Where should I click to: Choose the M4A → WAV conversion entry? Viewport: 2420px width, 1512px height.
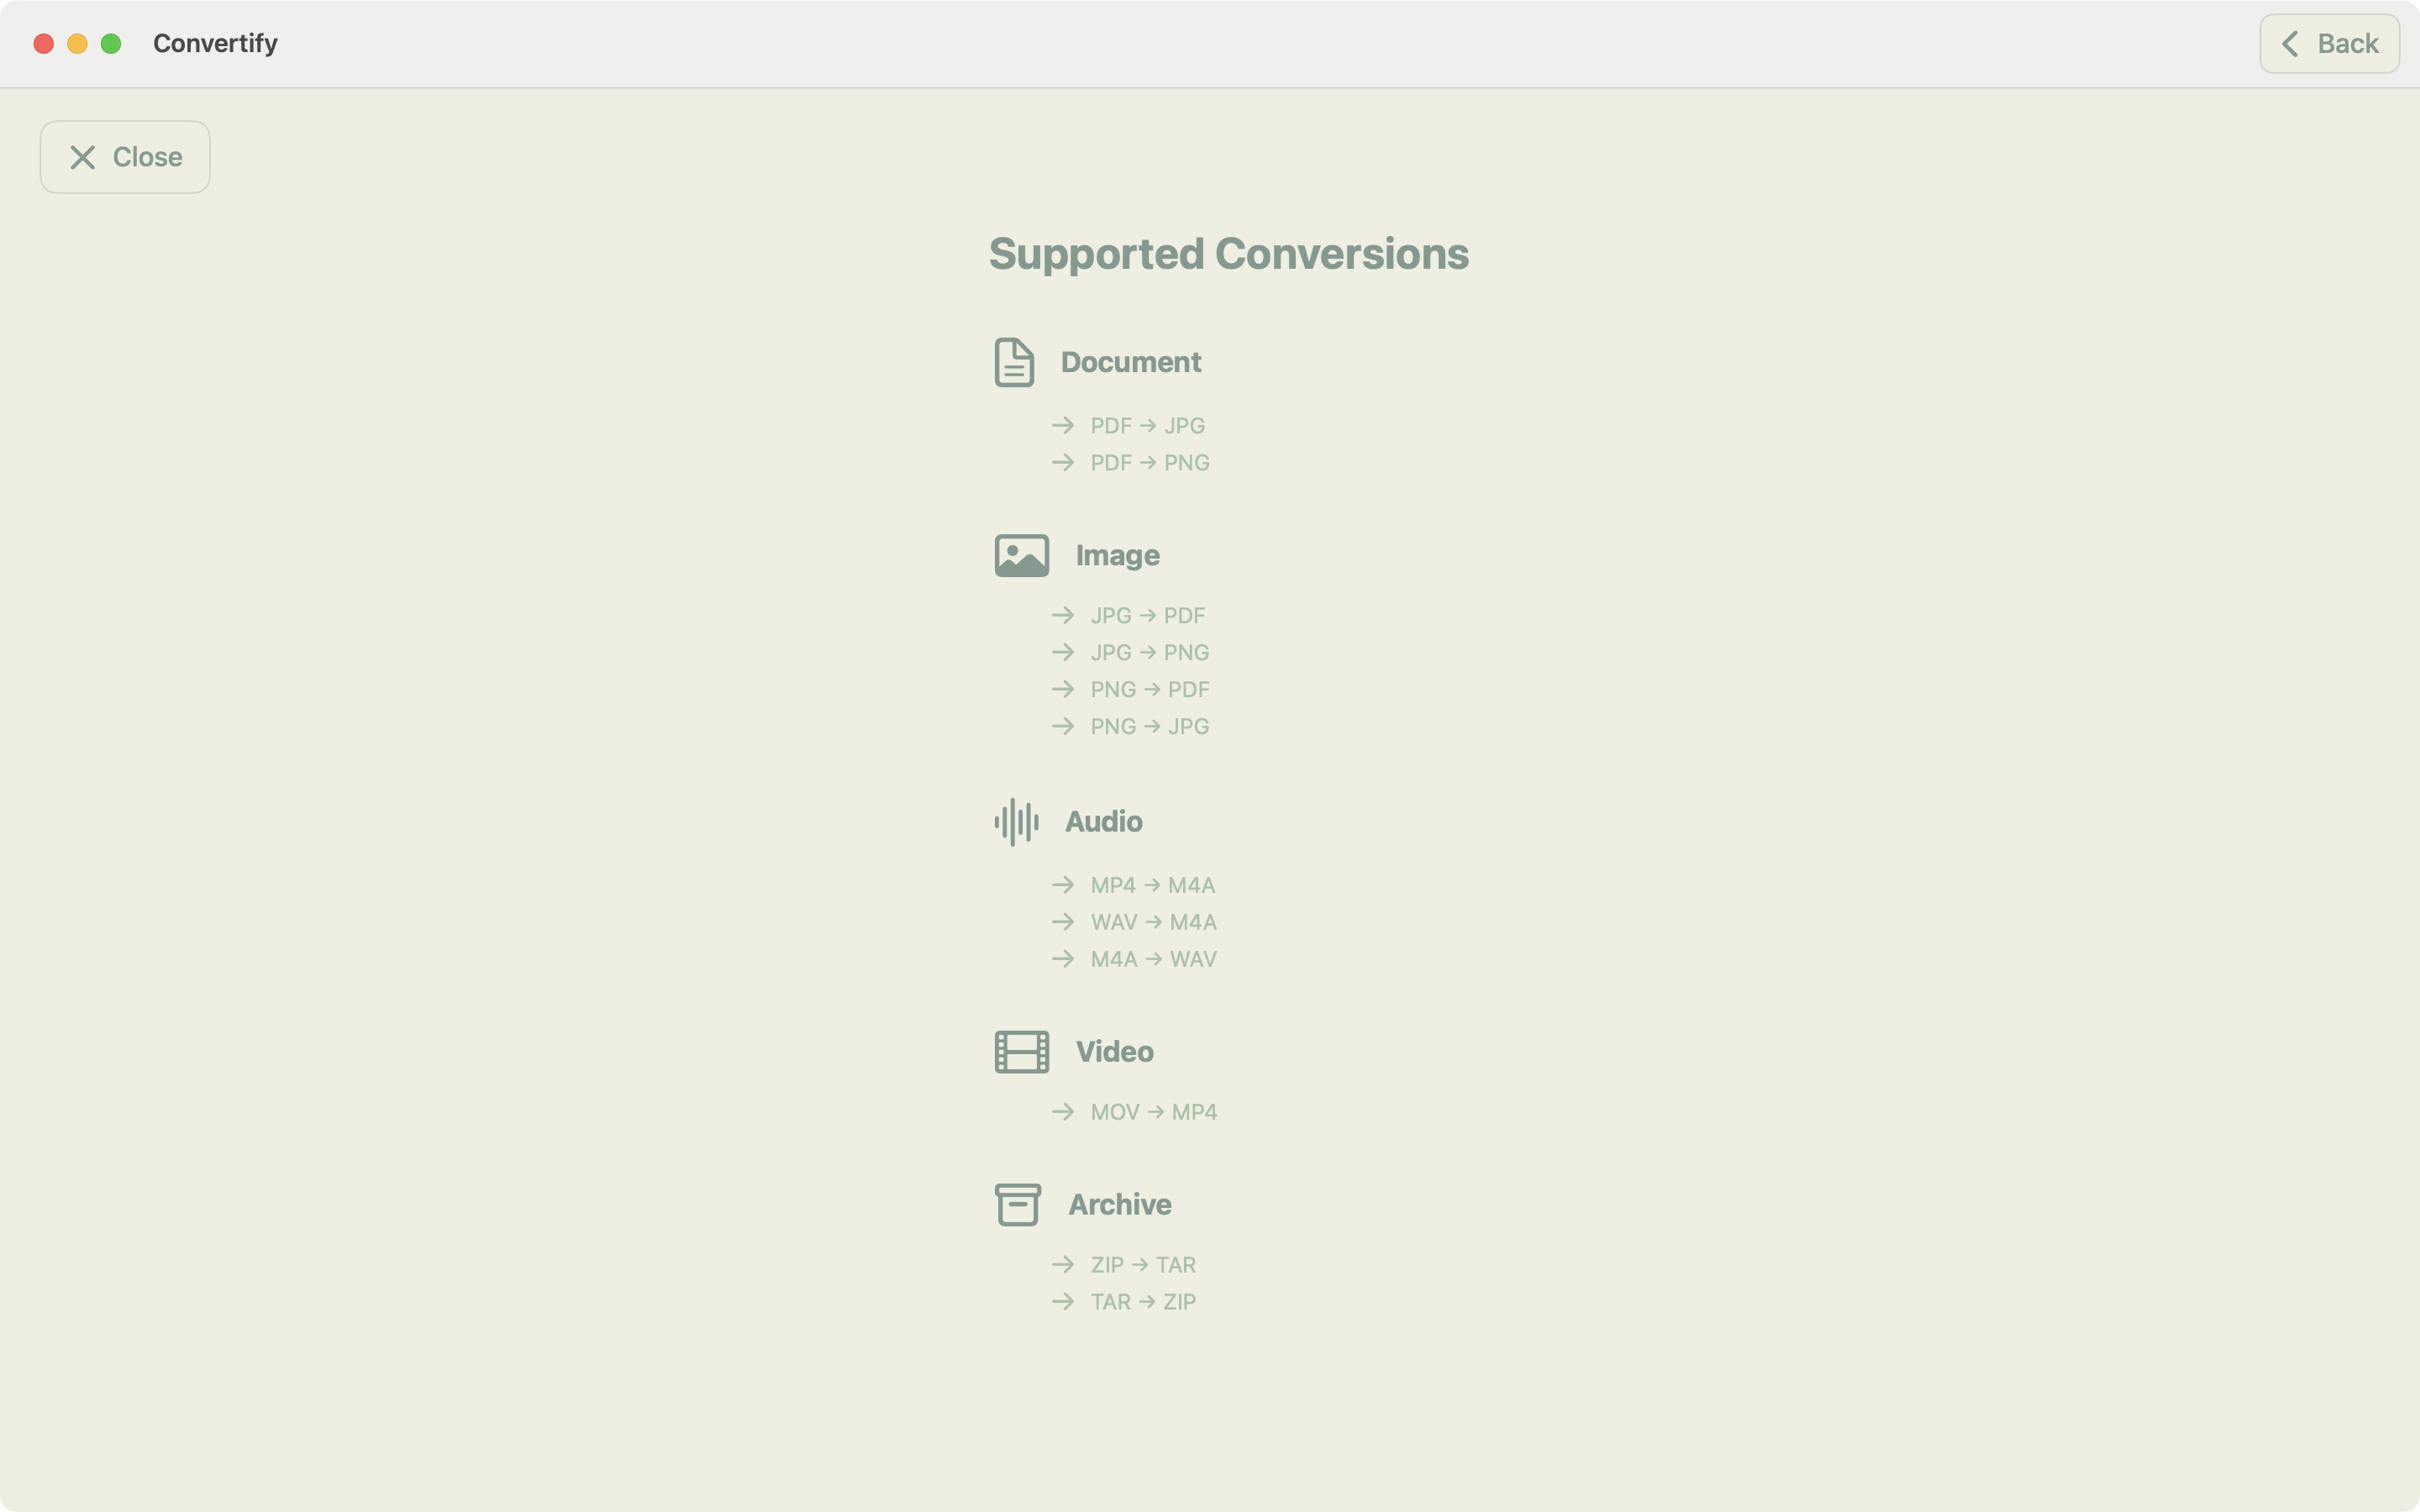1153,960
